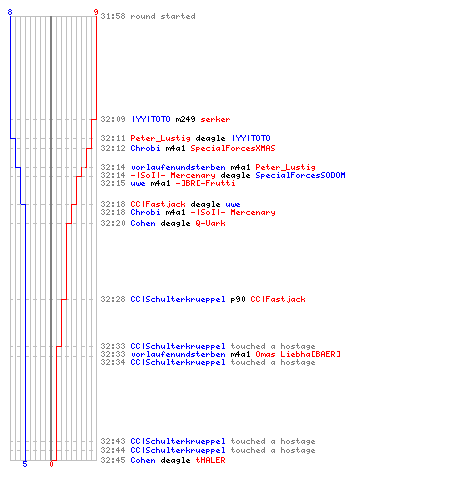Click the 32:28 timestamp
This screenshot has height=500, width=450.
click(x=113, y=299)
